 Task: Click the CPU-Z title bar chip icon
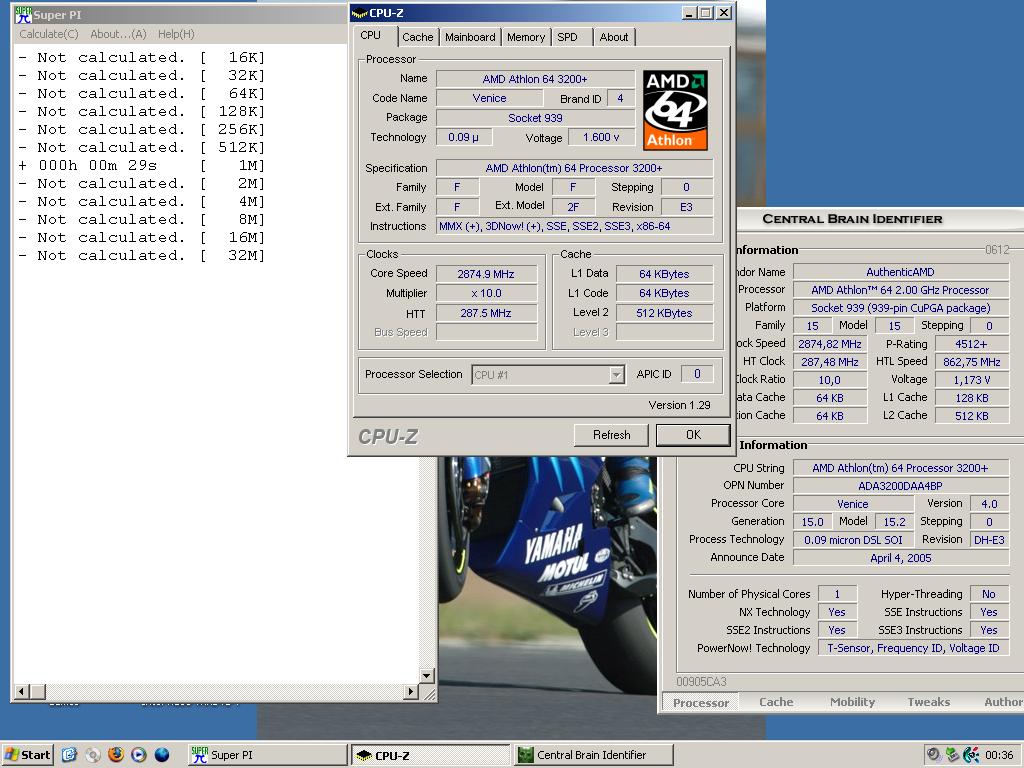359,12
